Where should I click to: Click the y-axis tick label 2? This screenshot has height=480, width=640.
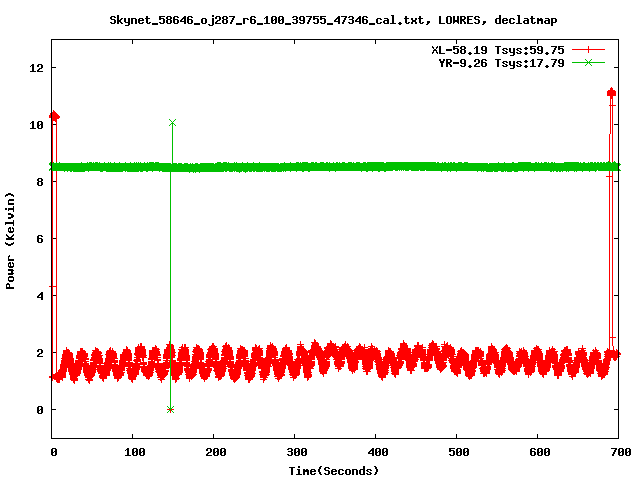point(40,353)
